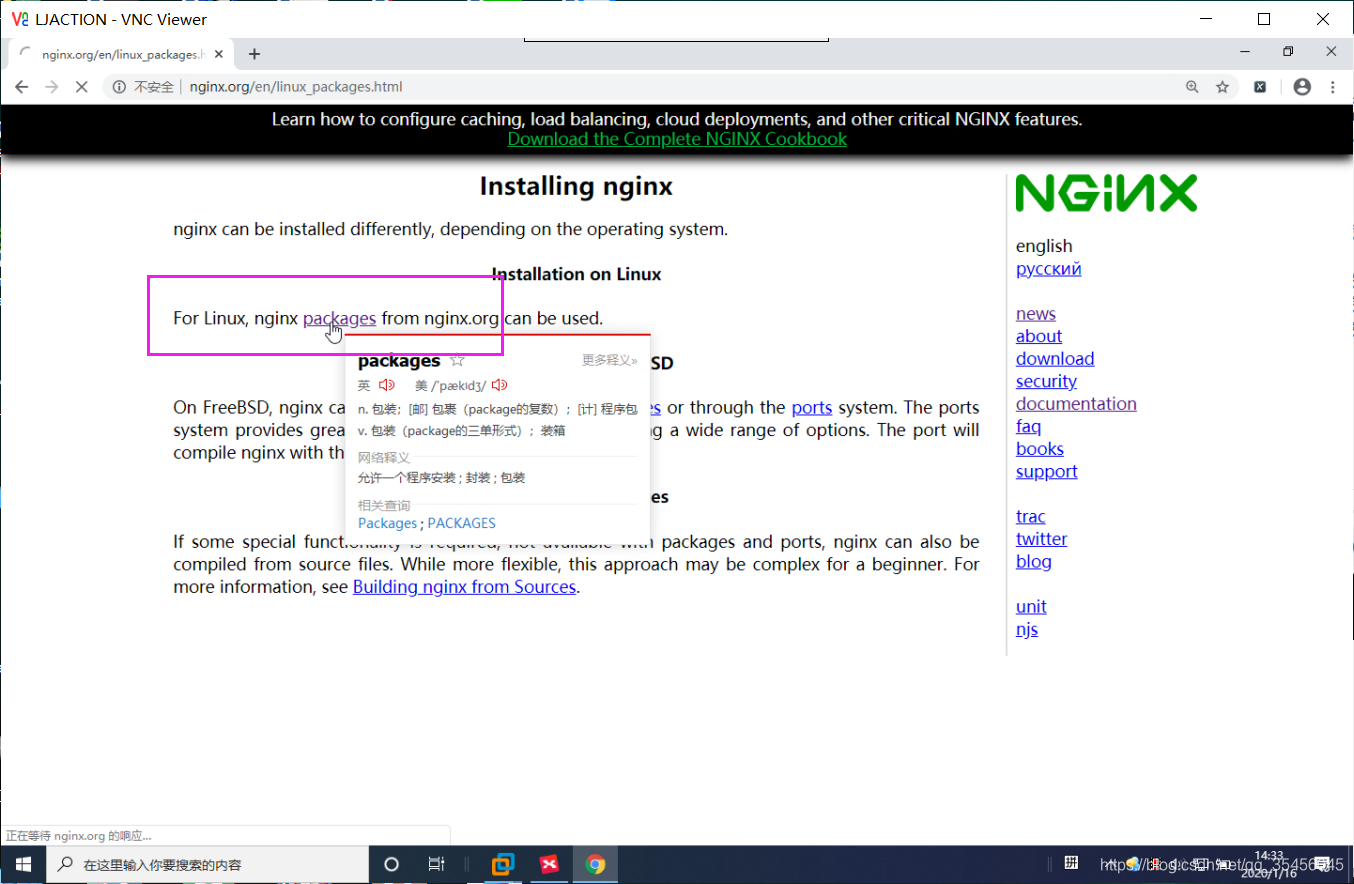Open the red X app on taskbar
Viewport: 1354px width, 884px height.
coord(549,864)
